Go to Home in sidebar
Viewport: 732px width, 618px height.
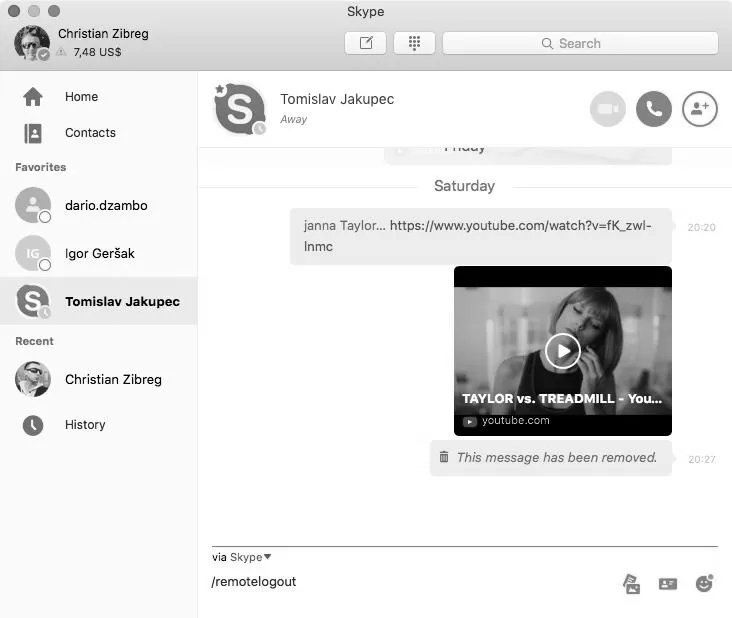99,97
